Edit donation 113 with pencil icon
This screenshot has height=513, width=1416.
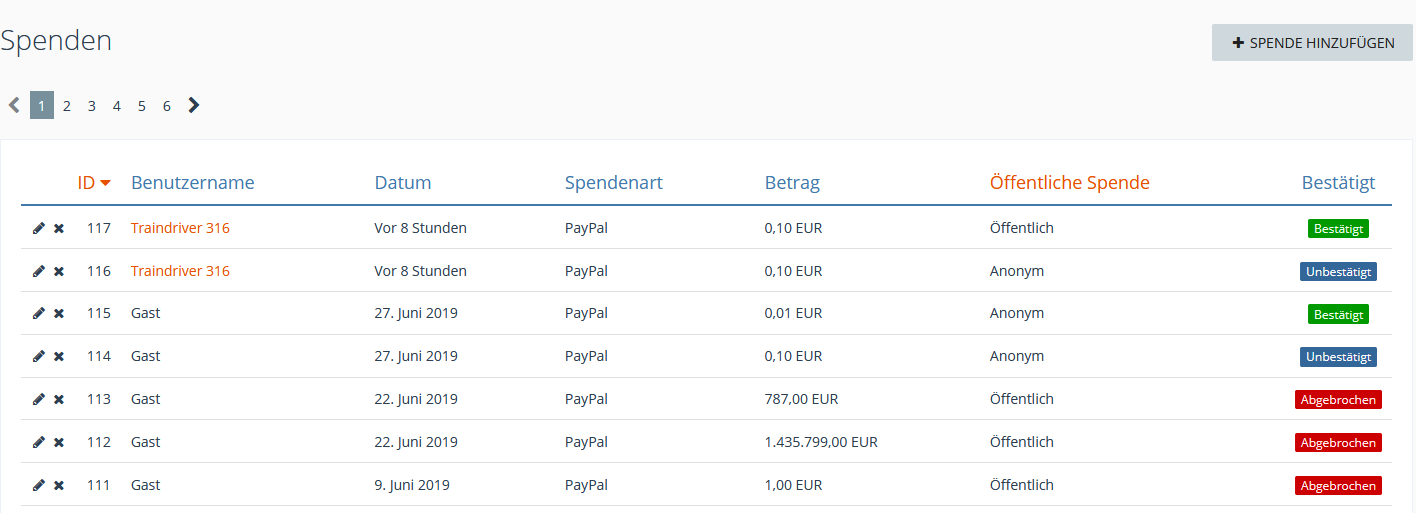click(39, 399)
